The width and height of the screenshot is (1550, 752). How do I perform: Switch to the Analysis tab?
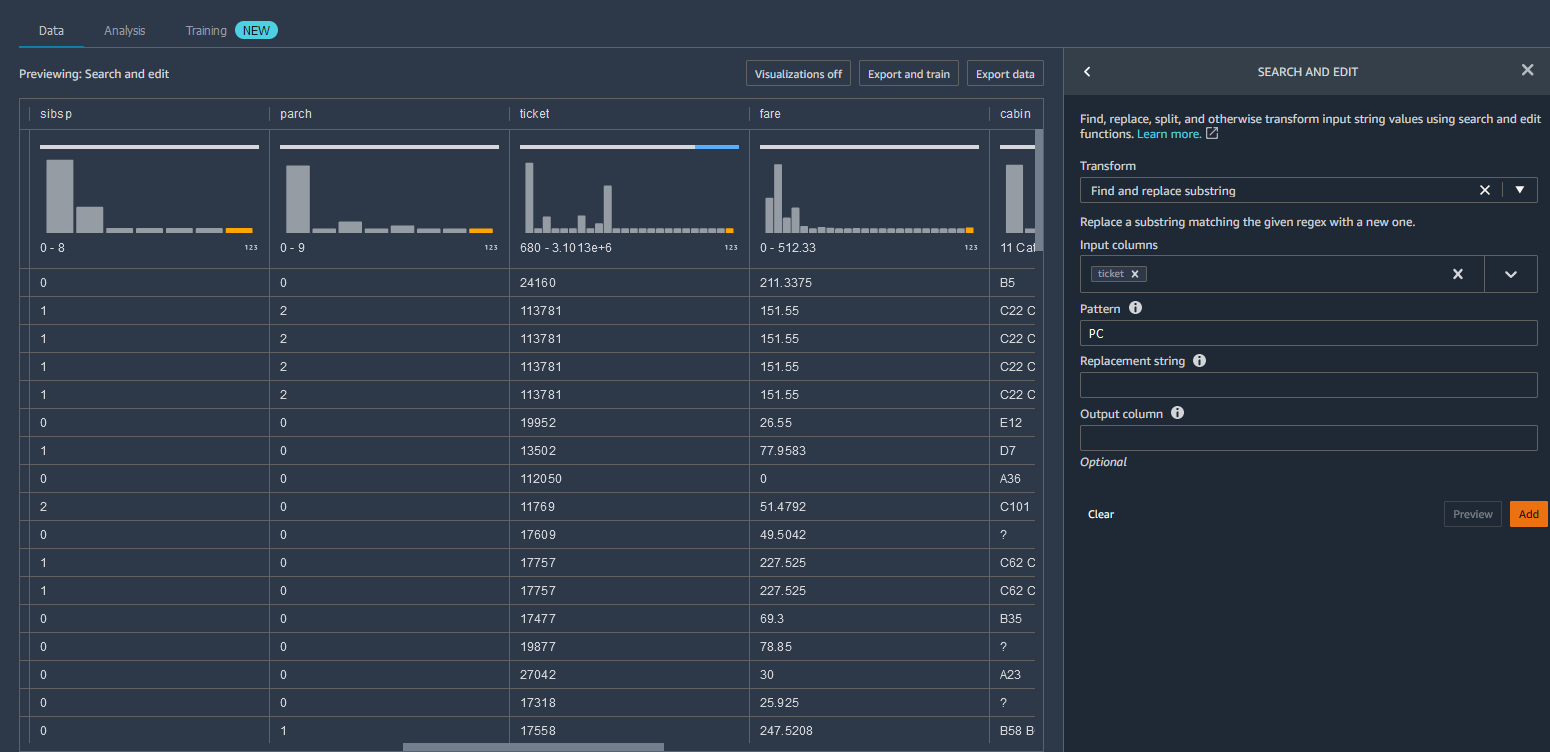(x=125, y=31)
